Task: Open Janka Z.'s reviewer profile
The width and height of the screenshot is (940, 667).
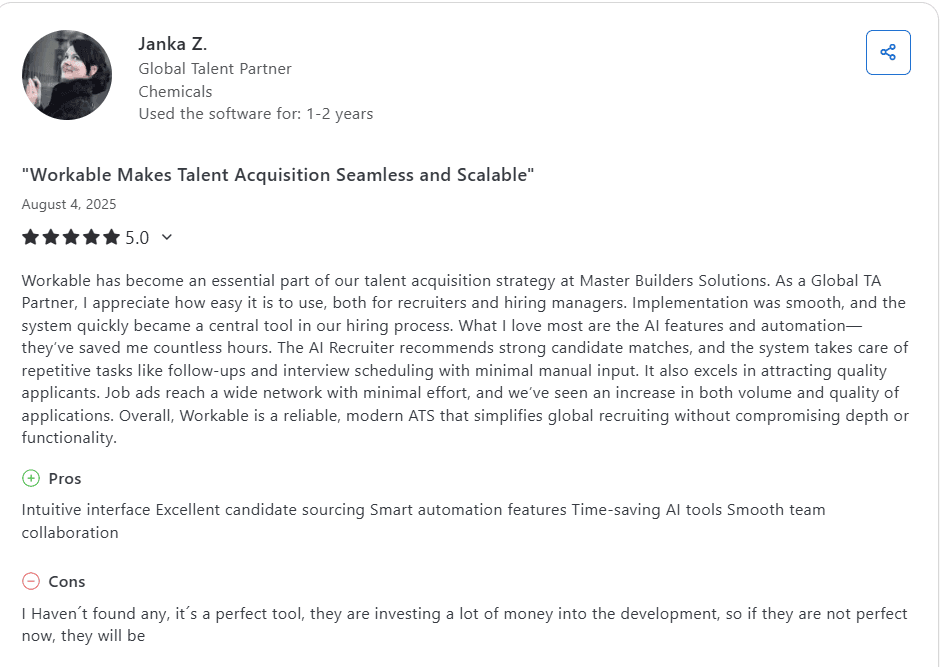Action: 172,43
